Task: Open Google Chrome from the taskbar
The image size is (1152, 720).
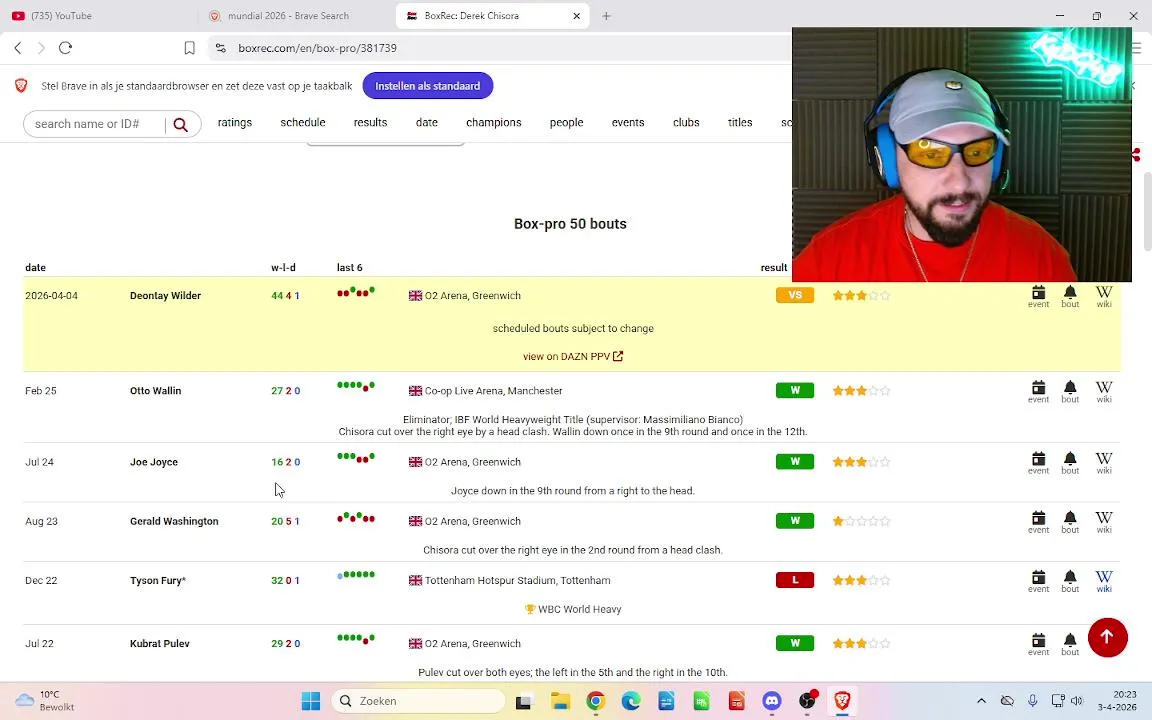Action: pyautogui.click(x=595, y=701)
